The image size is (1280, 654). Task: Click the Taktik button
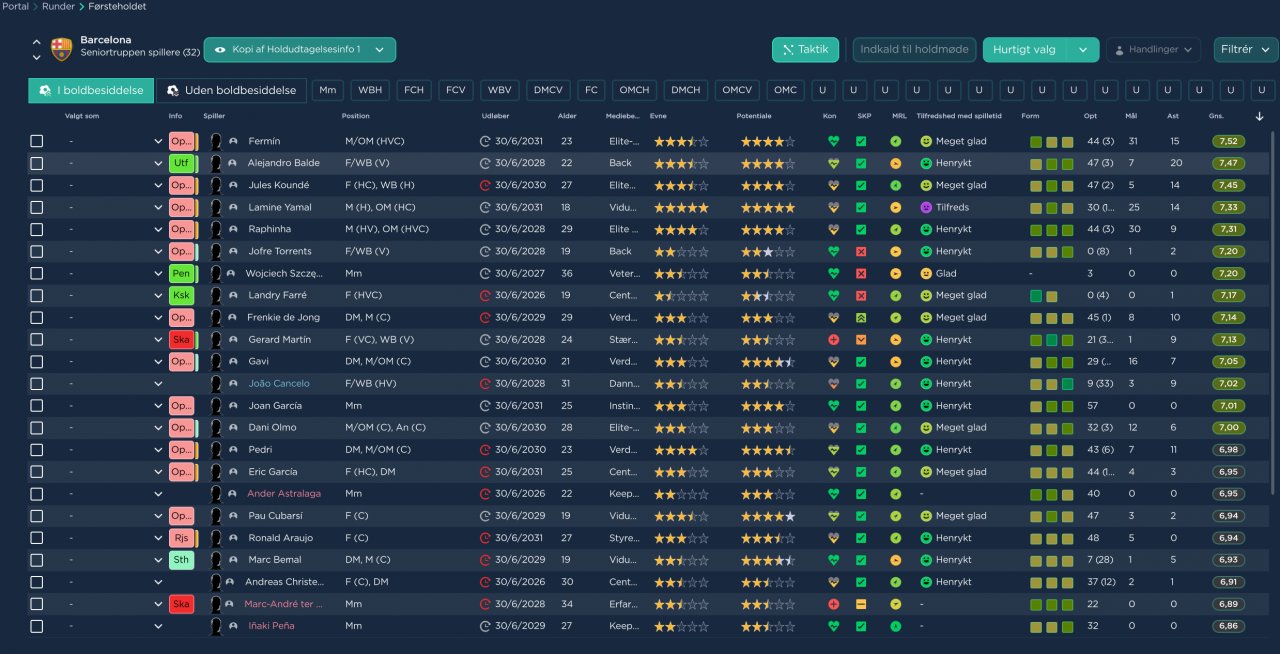(x=805, y=49)
